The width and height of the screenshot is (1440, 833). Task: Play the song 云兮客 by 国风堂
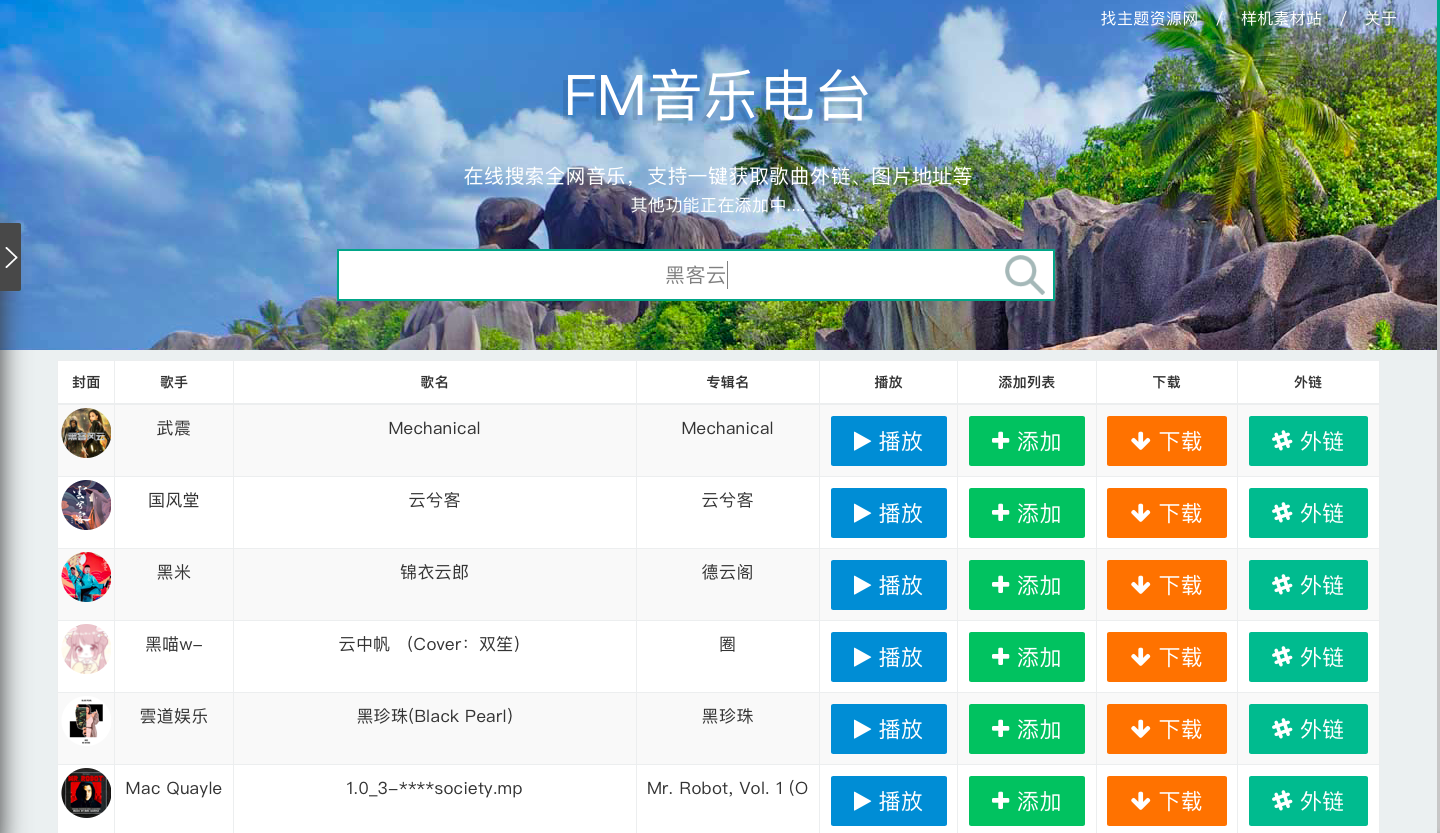coord(888,513)
